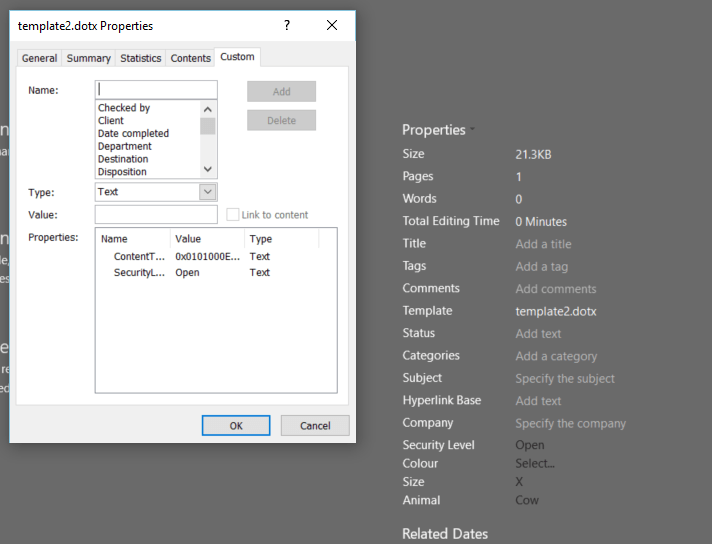The height and width of the screenshot is (544, 712).
Task: Select 'Disposition' in the name list
Action: point(122,171)
